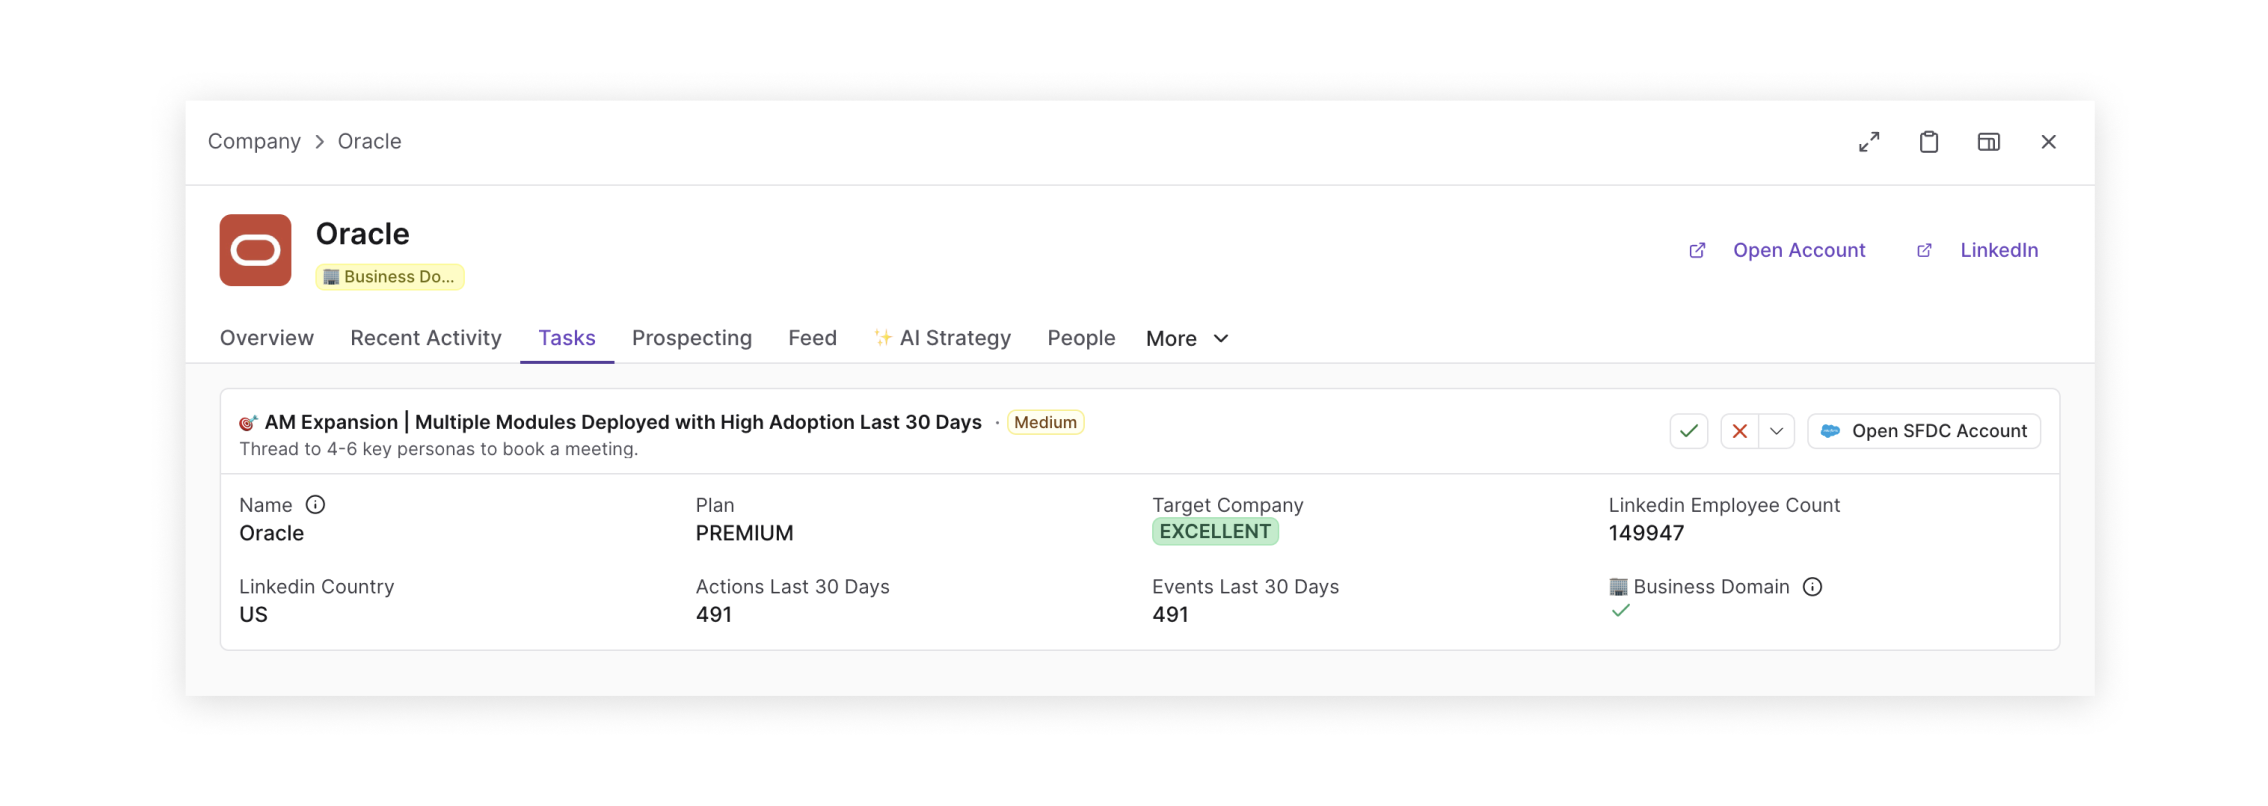Expand the More tabs dropdown
This screenshot has width=2268, height=806.
(x=1187, y=338)
